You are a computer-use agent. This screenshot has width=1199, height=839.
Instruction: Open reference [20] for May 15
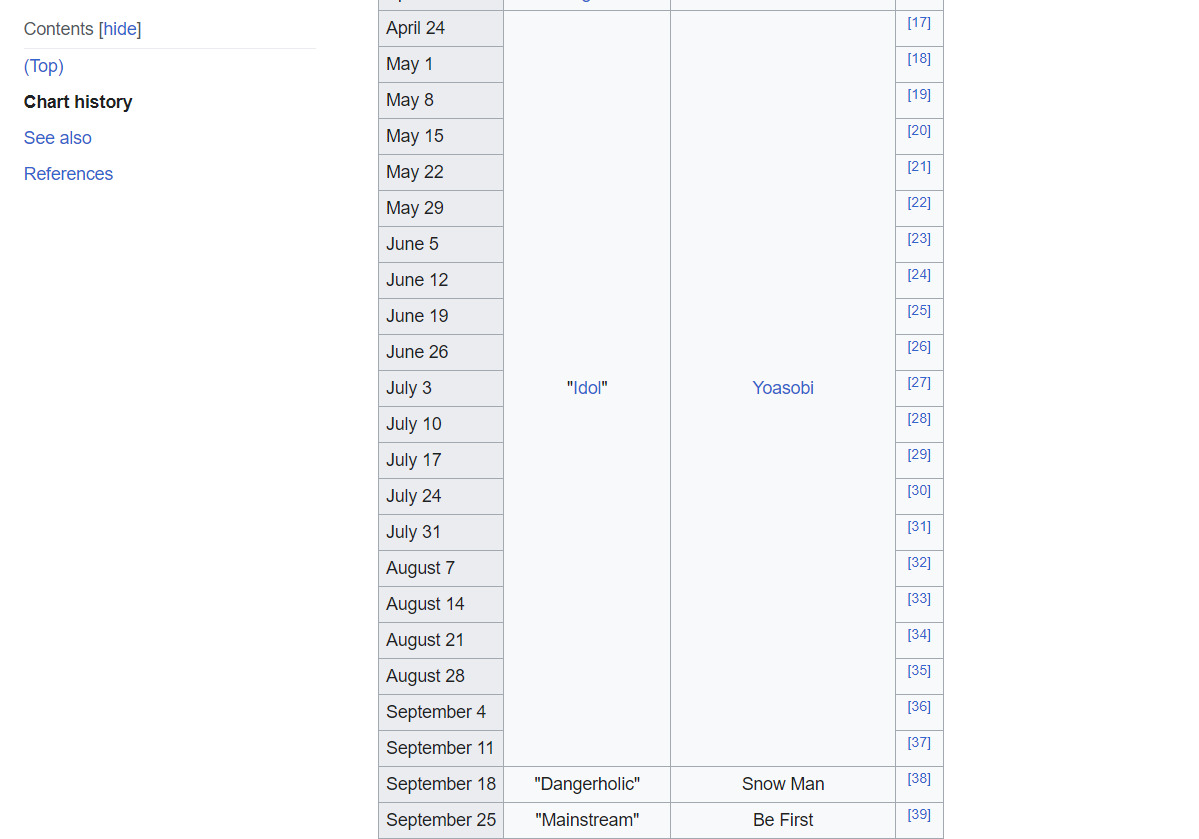(919, 131)
